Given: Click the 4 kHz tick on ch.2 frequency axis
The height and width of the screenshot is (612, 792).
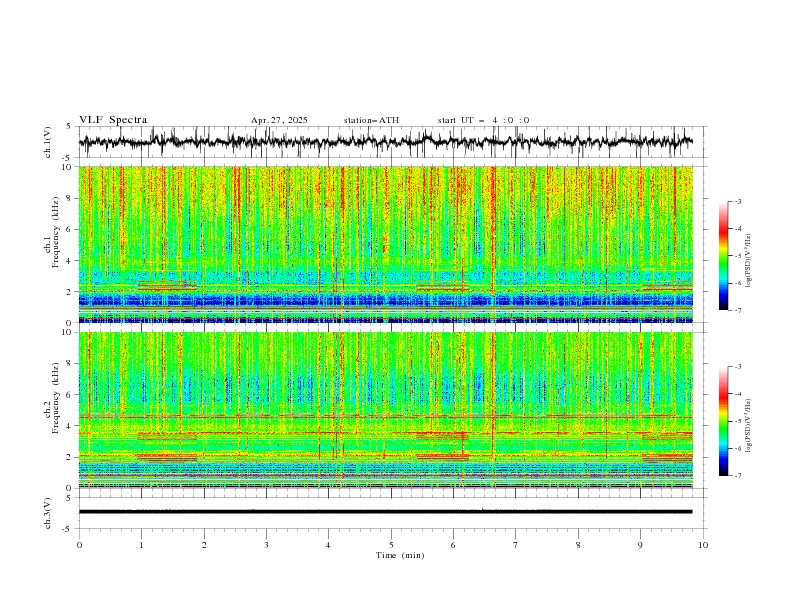Looking at the screenshot, I should [x=70, y=426].
